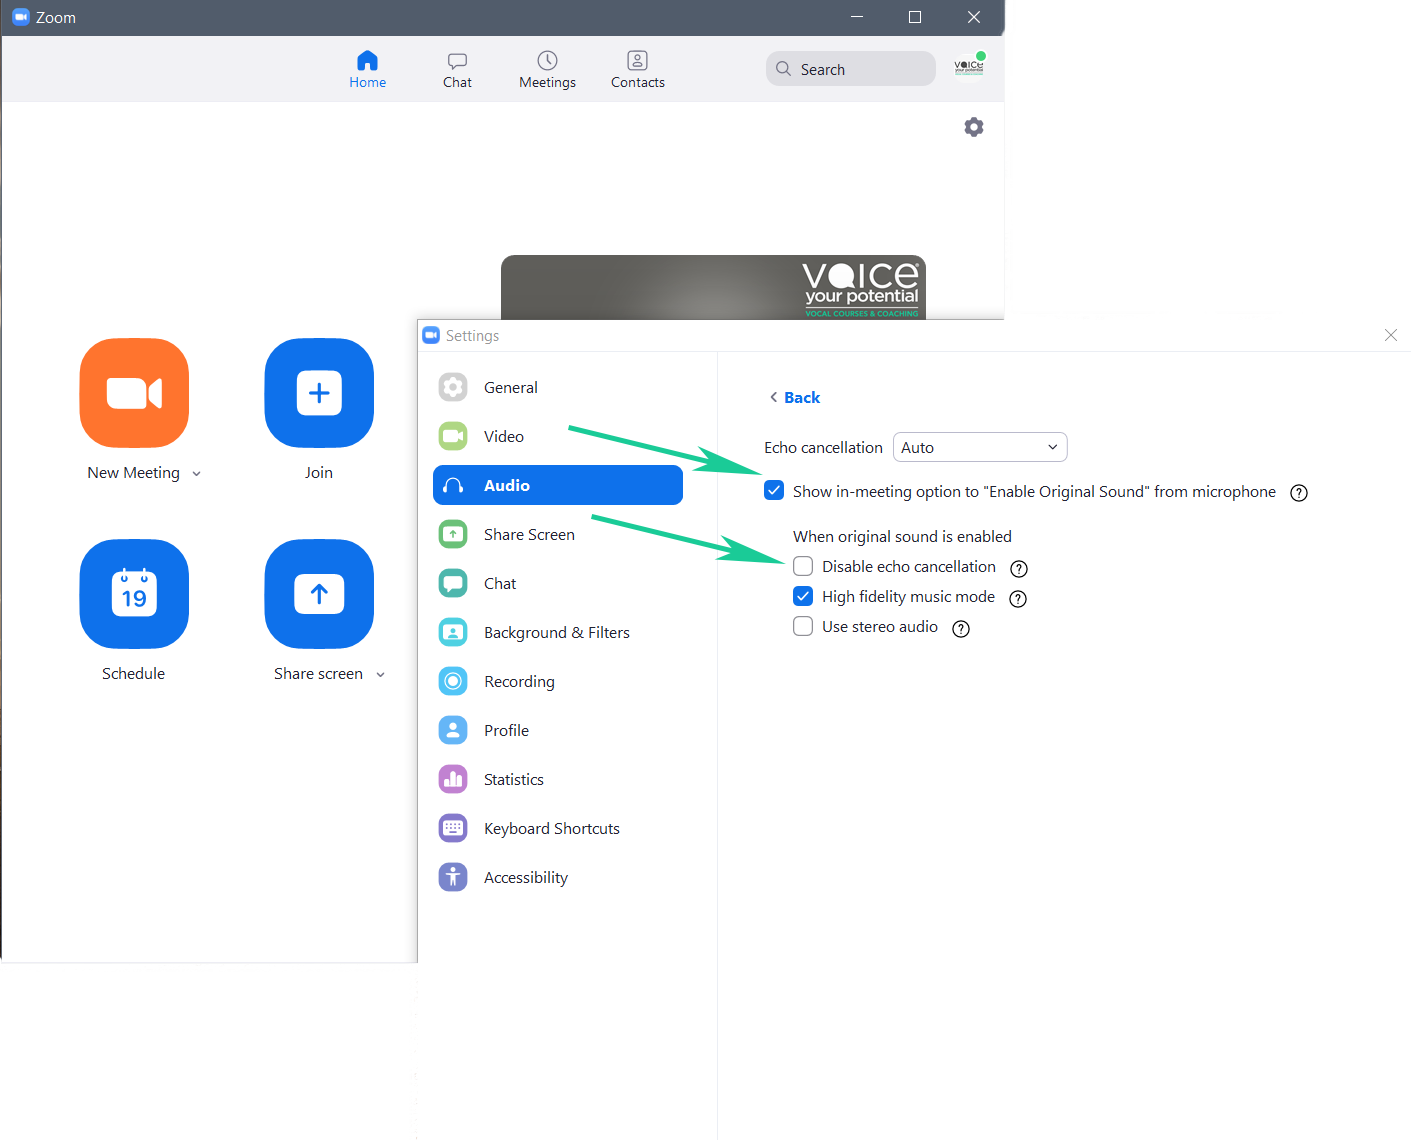Open the Zoom settings gear icon
Screen dimensions: 1411x1140
974,127
